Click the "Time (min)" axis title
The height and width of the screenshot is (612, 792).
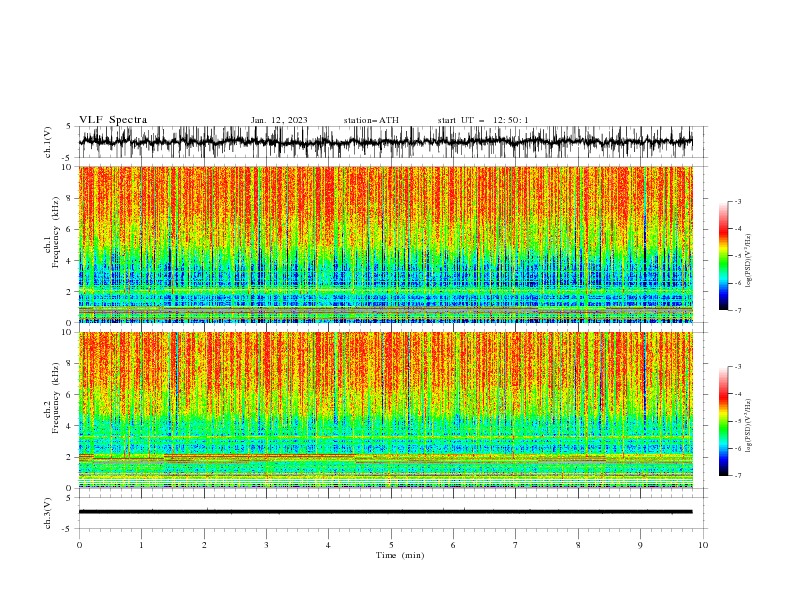400,555
